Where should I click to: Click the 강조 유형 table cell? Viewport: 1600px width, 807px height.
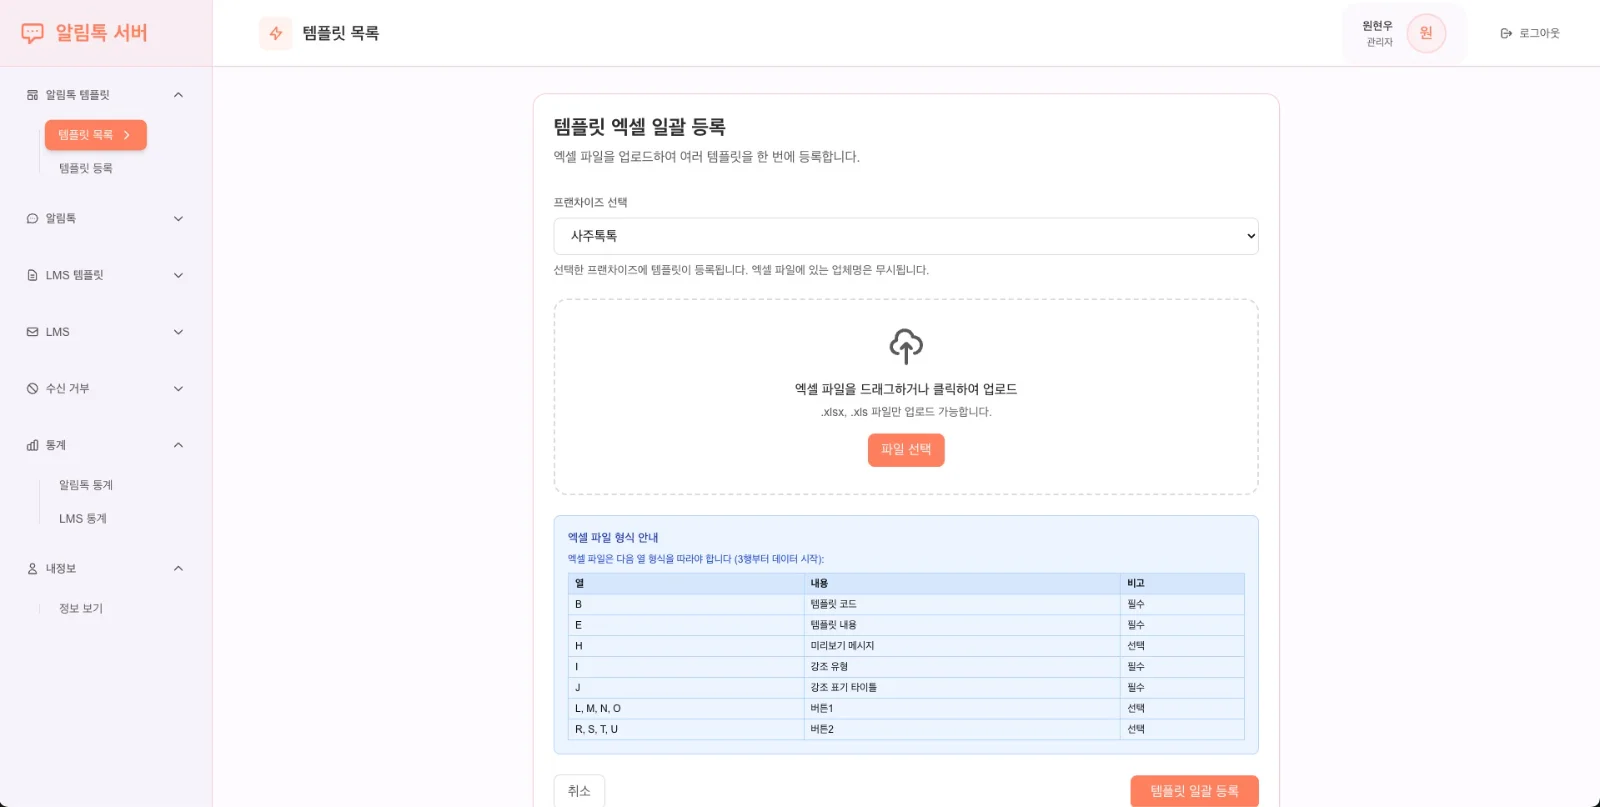961,667
